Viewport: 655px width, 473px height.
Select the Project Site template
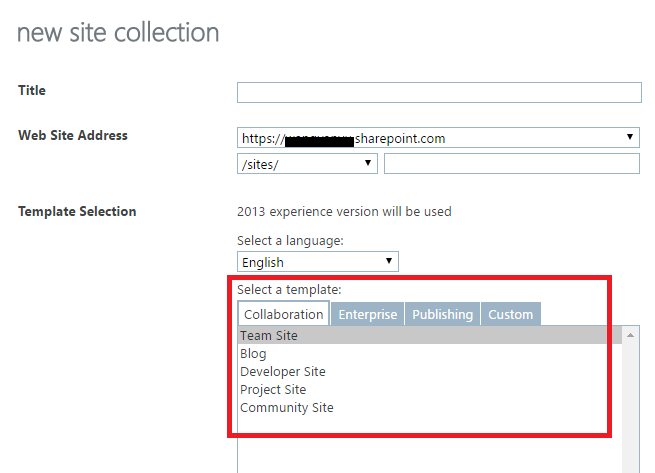(430, 389)
